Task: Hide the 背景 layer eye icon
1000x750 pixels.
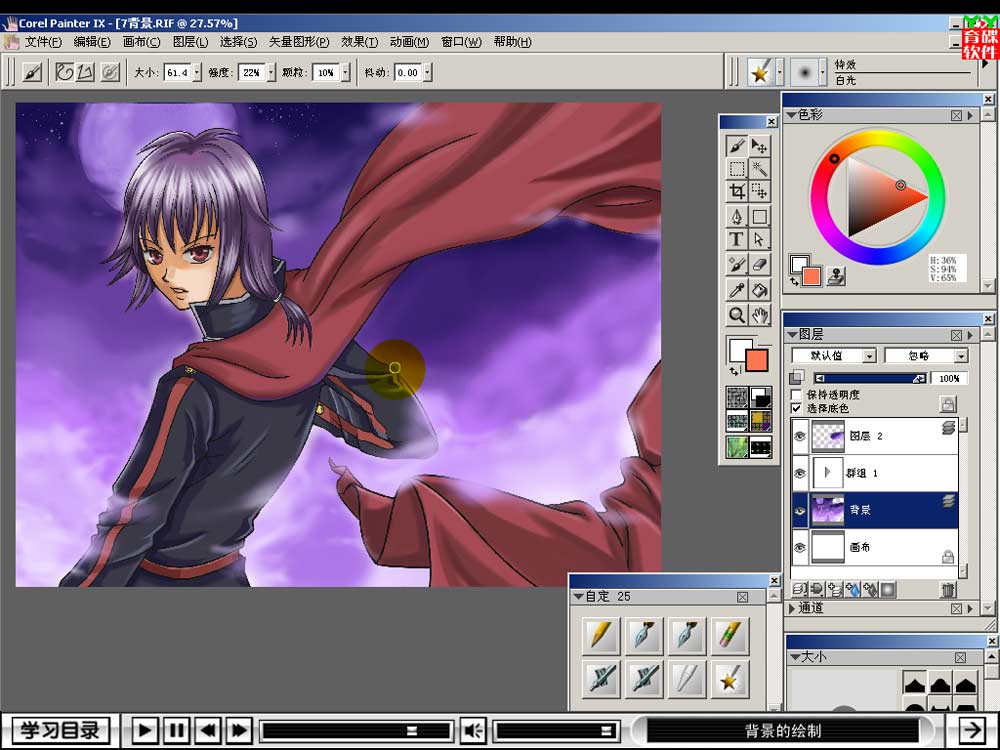Action: coord(800,510)
